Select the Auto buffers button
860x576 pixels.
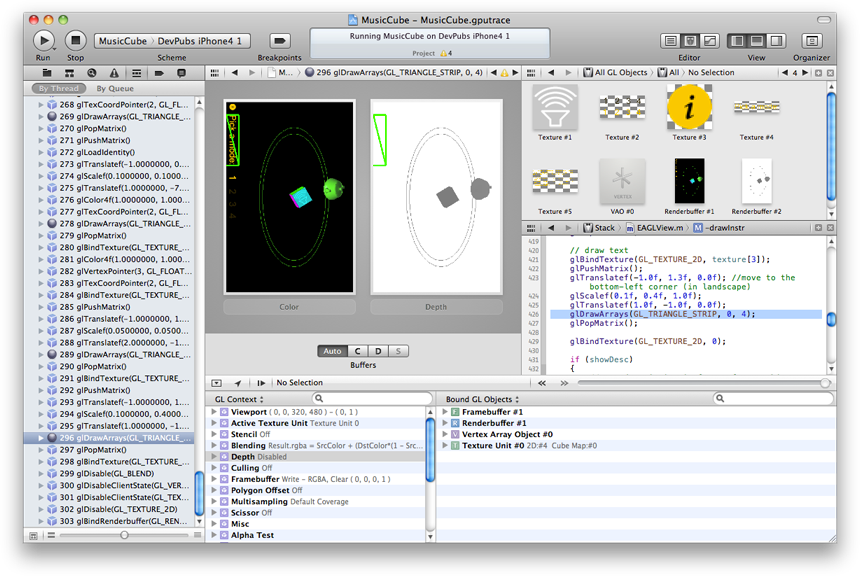coord(332,351)
